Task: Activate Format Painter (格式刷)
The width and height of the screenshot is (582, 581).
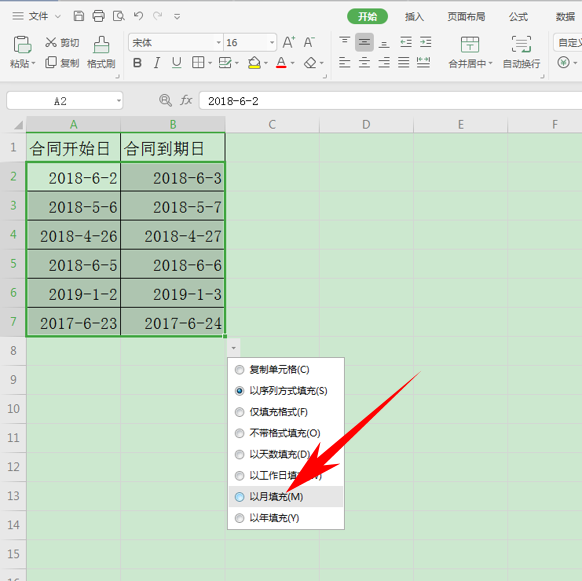Action: pos(101,52)
